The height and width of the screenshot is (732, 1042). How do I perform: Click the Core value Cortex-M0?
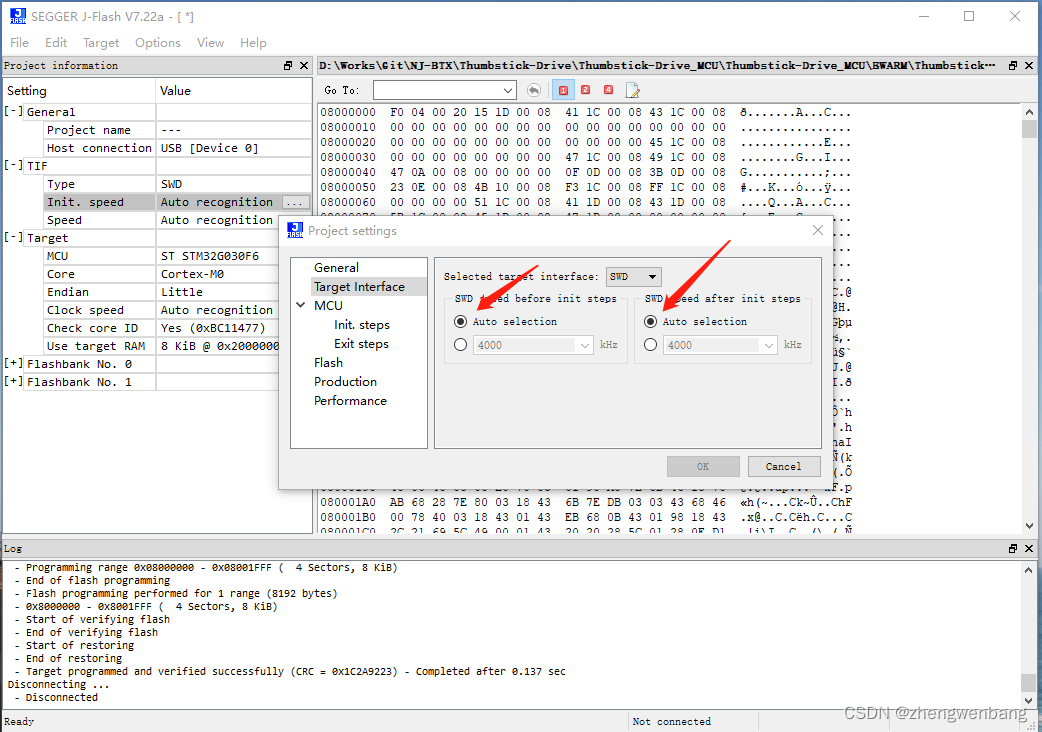(x=192, y=274)
